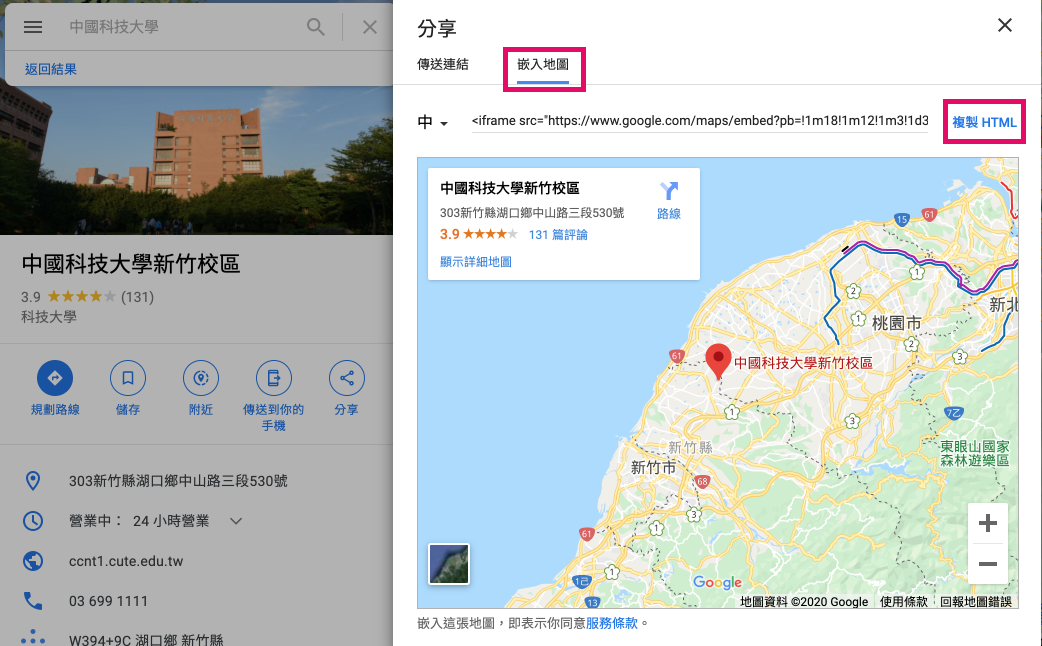Select the 嵌入地圖 tab
Viewport: 1042px width, 646px height.
click(543, 64)
